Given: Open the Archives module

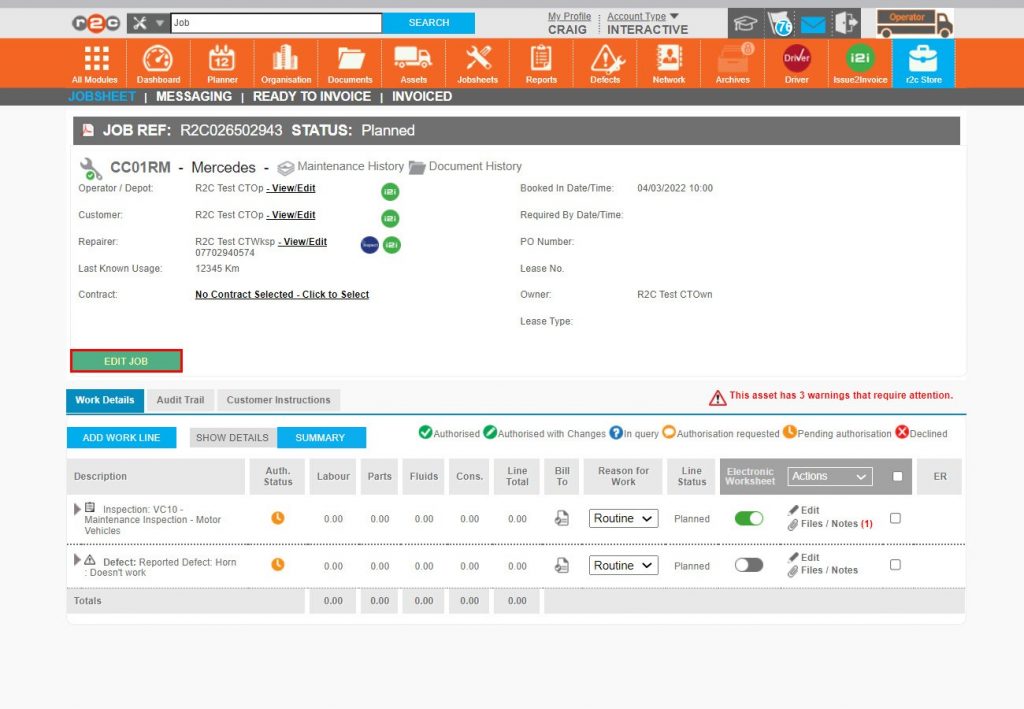Looking at the screenshot, I should point(733,63).
